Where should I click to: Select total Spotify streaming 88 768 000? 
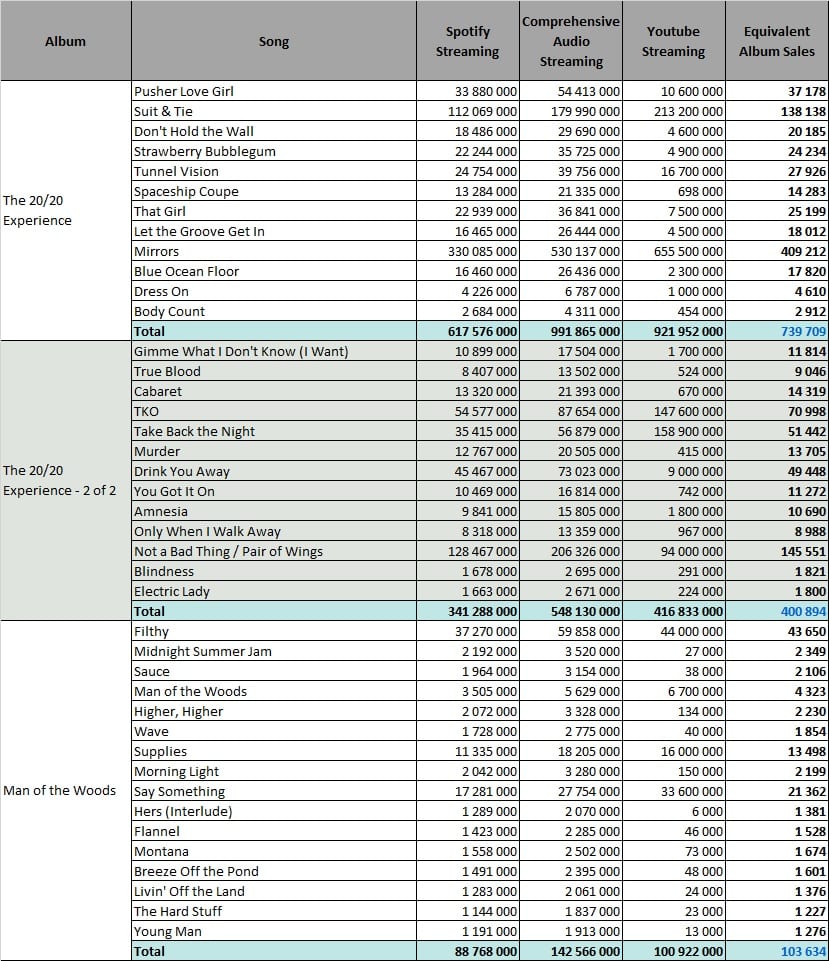coord(467,951)
